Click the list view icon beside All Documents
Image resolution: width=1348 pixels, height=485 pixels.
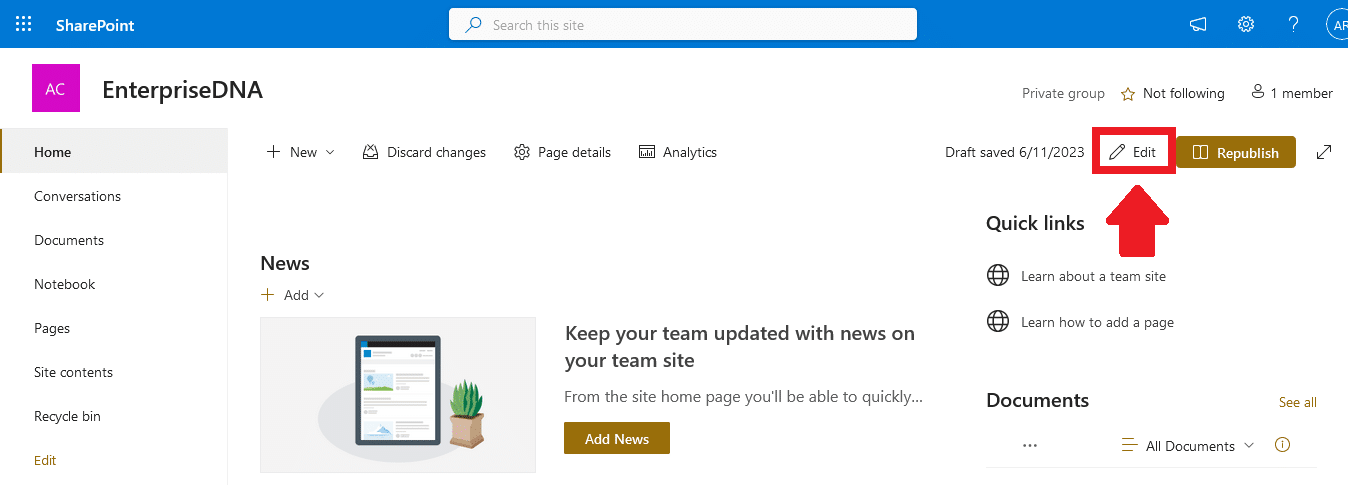click(x=1129, y=446)
